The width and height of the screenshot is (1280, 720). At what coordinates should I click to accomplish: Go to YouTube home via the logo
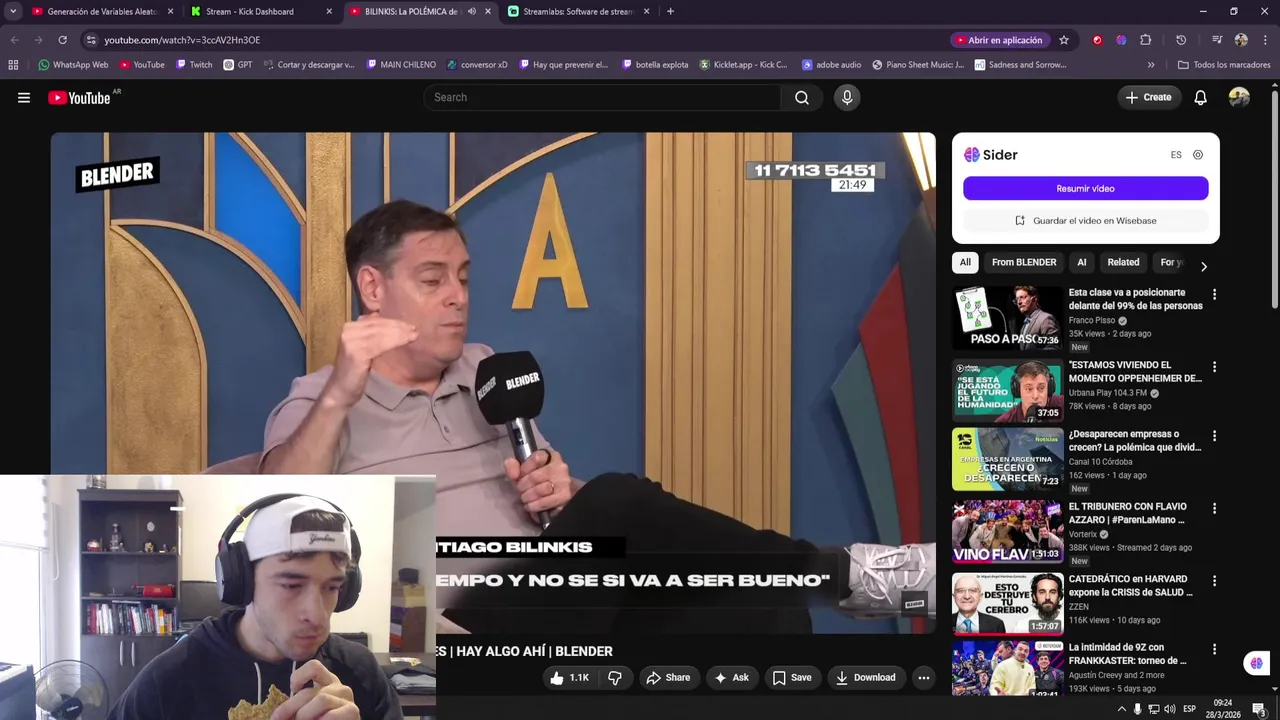click(79, 97)
